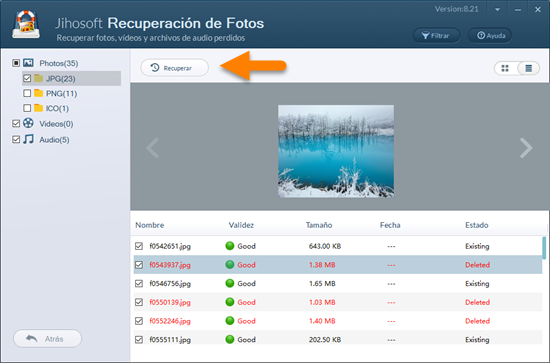Uncheck file f0555111.jpg checkbox
The height and width of the screenshot is (363, 550).
point(139,339)
